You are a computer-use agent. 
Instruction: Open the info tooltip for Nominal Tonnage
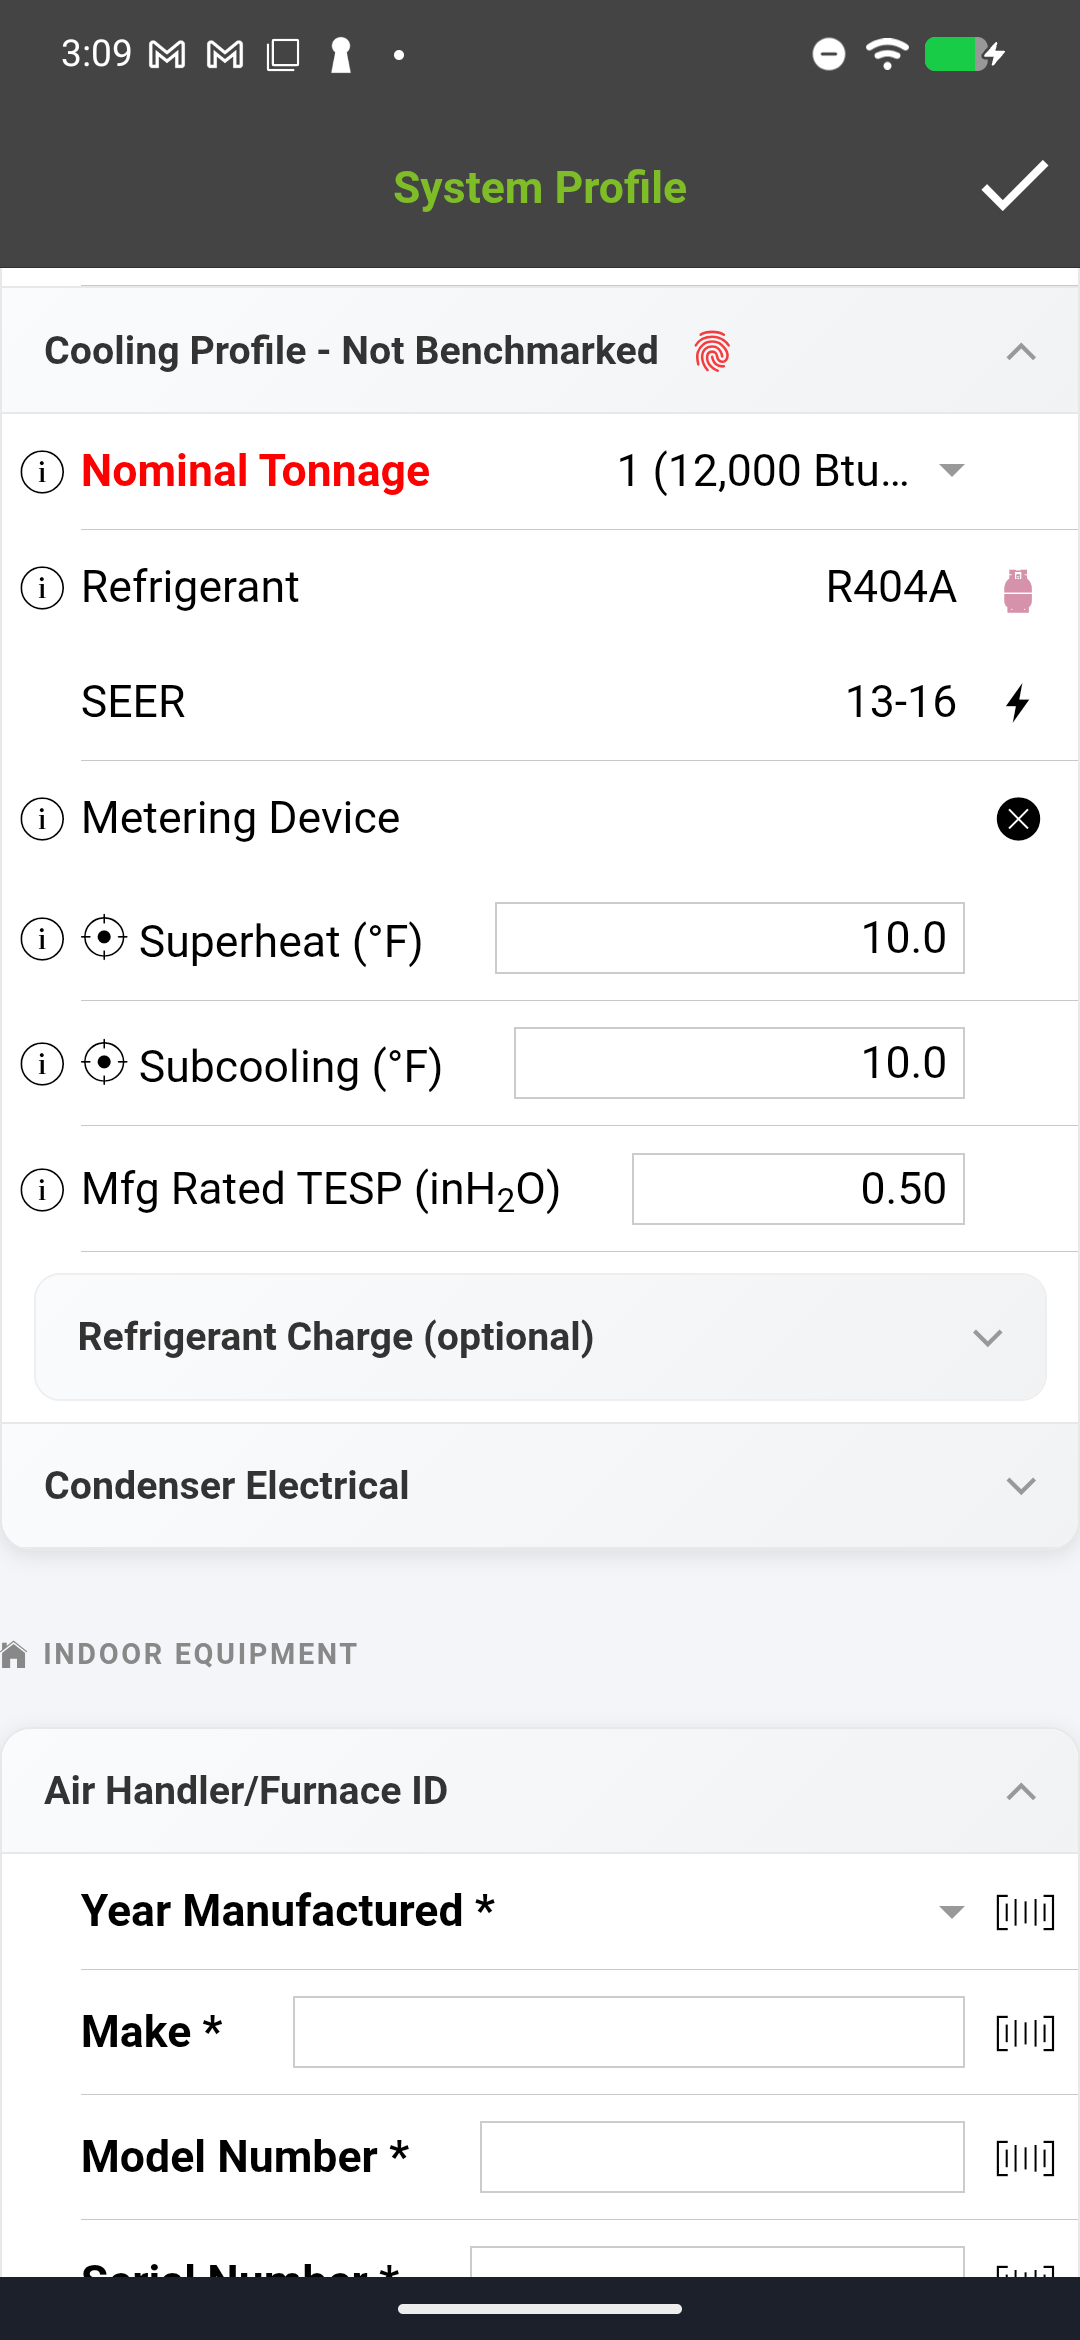click(x=41, y=471)
